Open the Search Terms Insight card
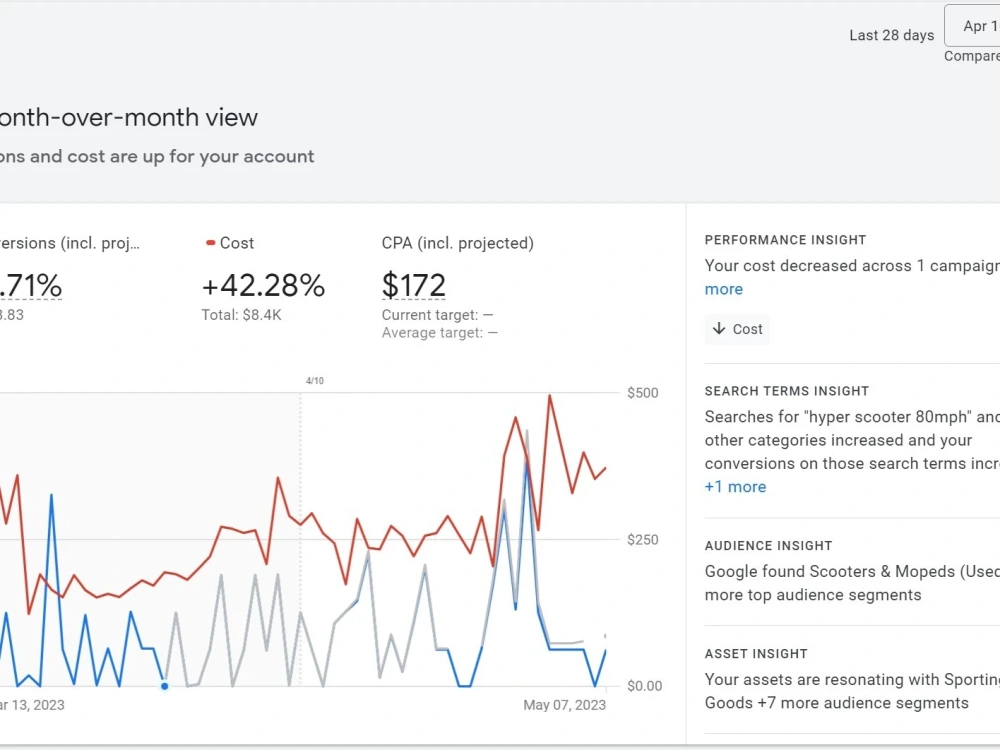The height and width of the screenshot is (750, 1000). [x=852, y=441]
